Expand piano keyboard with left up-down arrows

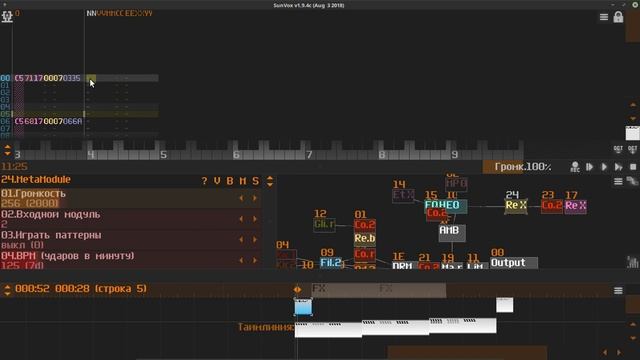[7, 150]
